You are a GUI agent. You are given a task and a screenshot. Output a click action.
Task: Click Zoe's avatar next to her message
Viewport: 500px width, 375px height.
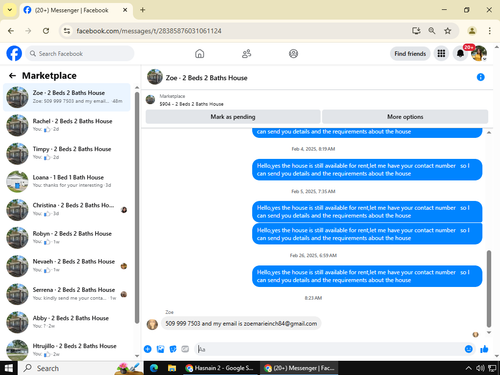click(x=152, y=324)
